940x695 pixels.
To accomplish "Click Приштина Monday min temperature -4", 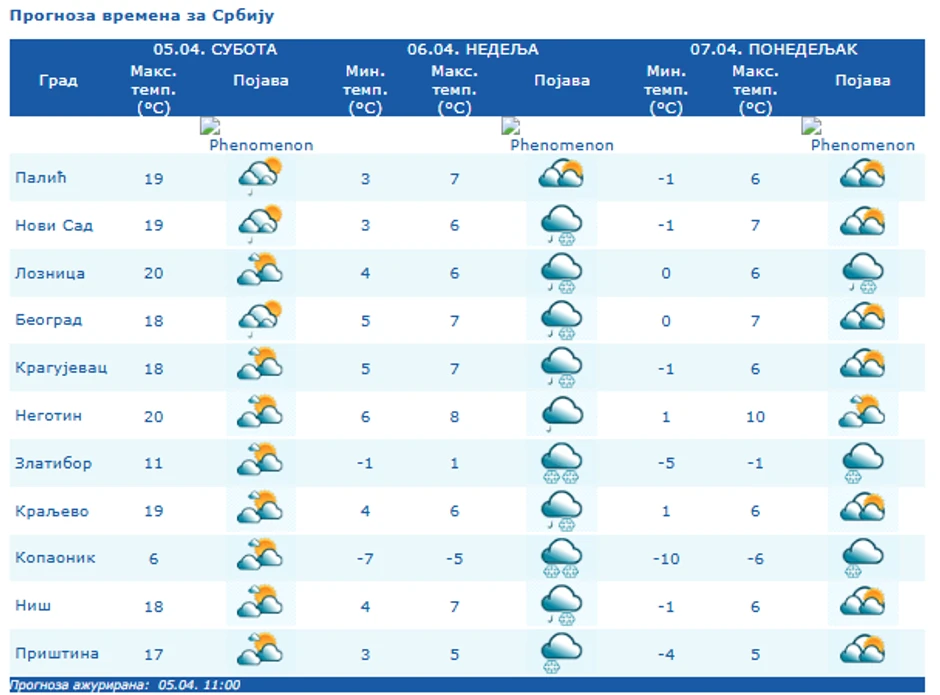I will pos(666,654).
